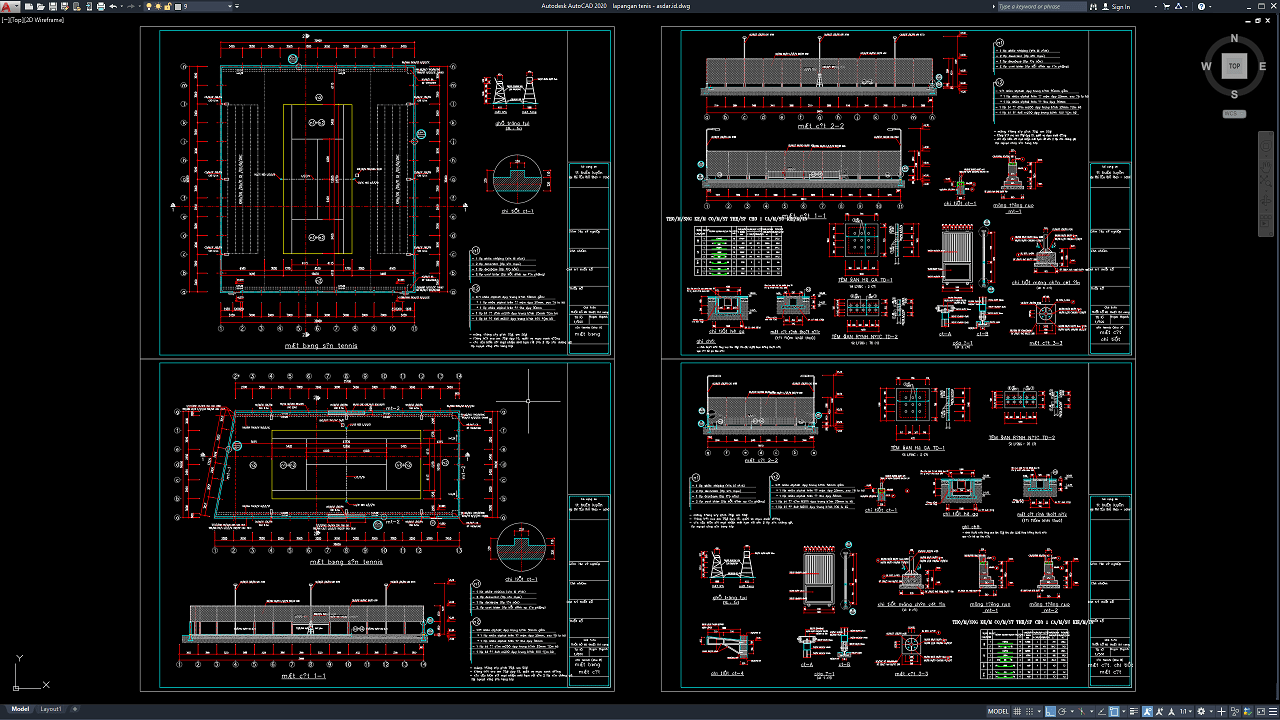Click the Open folder icon
1280x720 pixels.
tap(40, 6)
